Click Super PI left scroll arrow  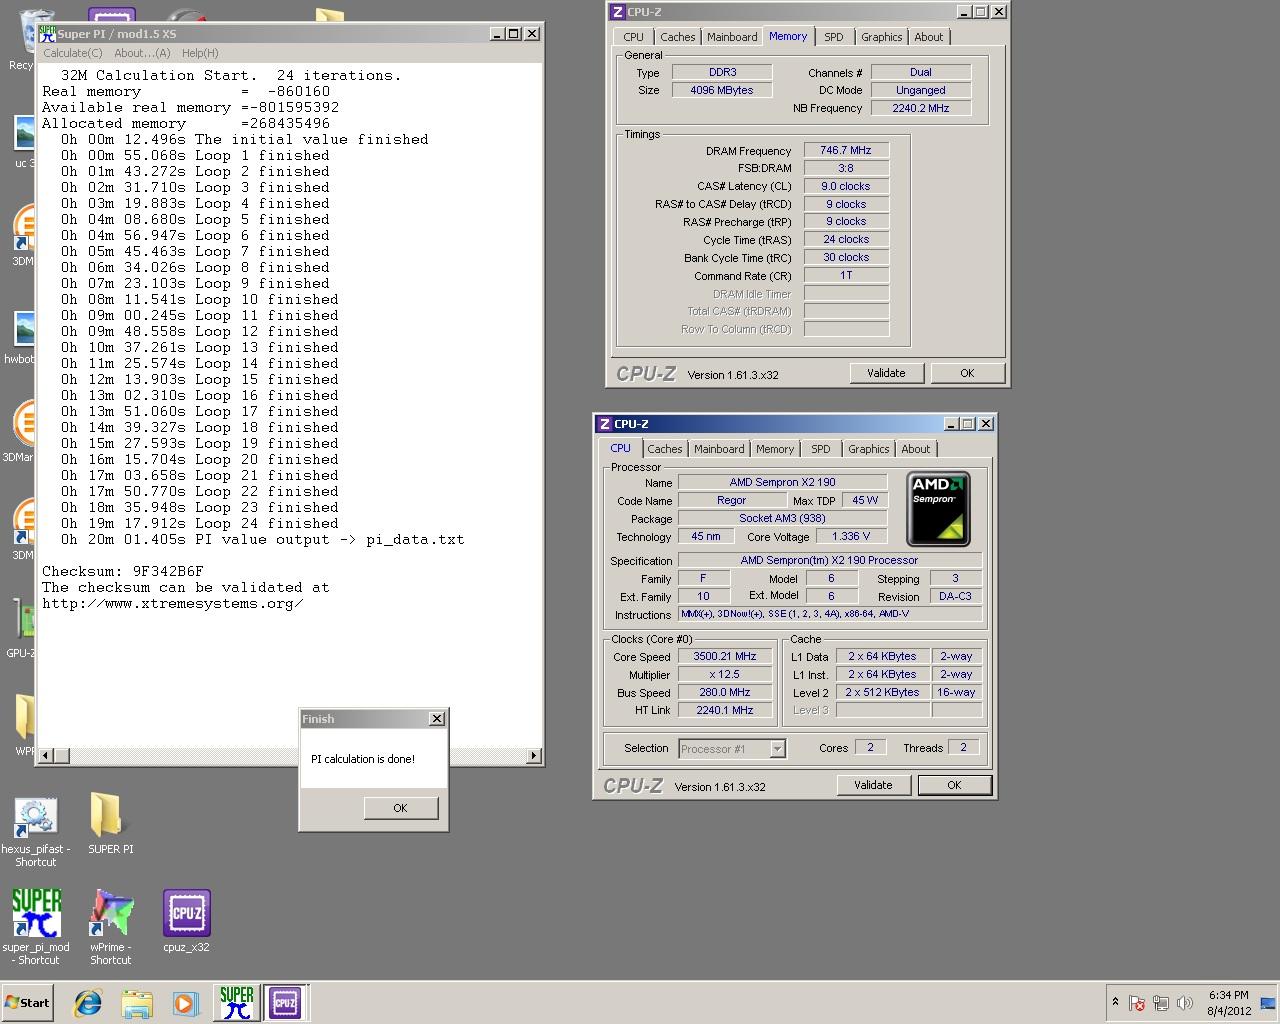(x=46, y=756)
